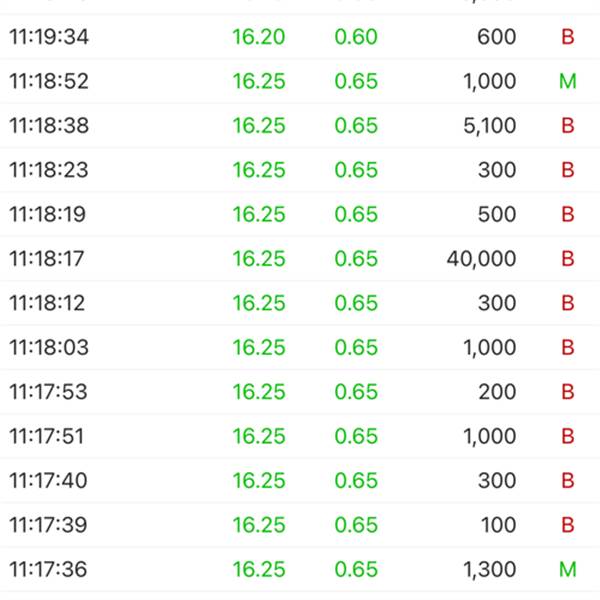The image size is (600, 600).
Task: Select the 16.20 price on the 11:19:34 row
Action: pyautogui.click(x=259, y=37)
